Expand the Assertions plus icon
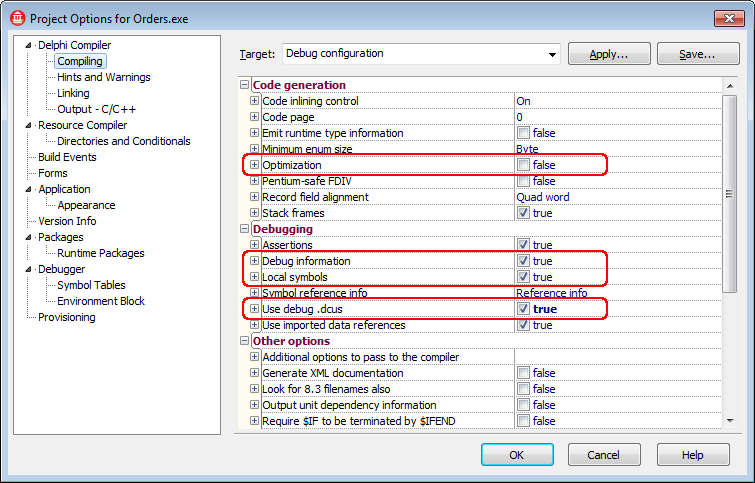 coord(254,245)
